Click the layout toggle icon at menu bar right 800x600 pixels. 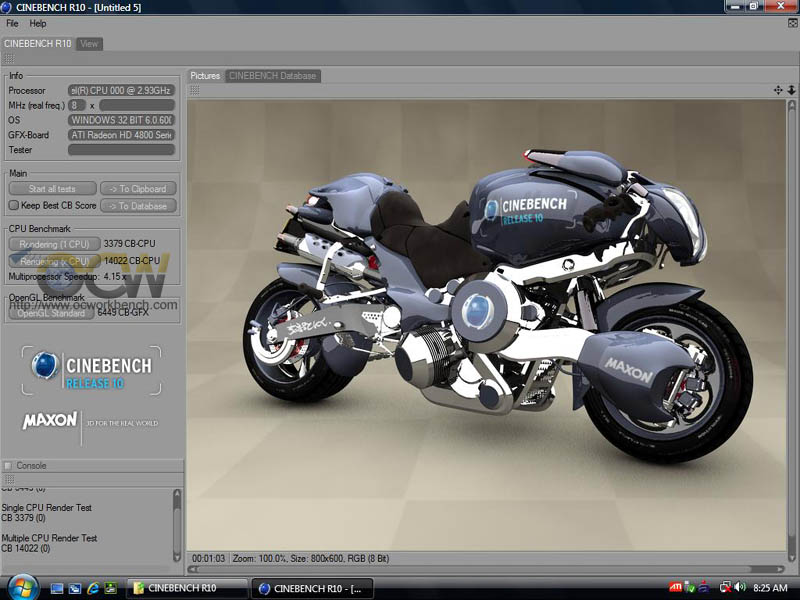click(x=792, y=23)
